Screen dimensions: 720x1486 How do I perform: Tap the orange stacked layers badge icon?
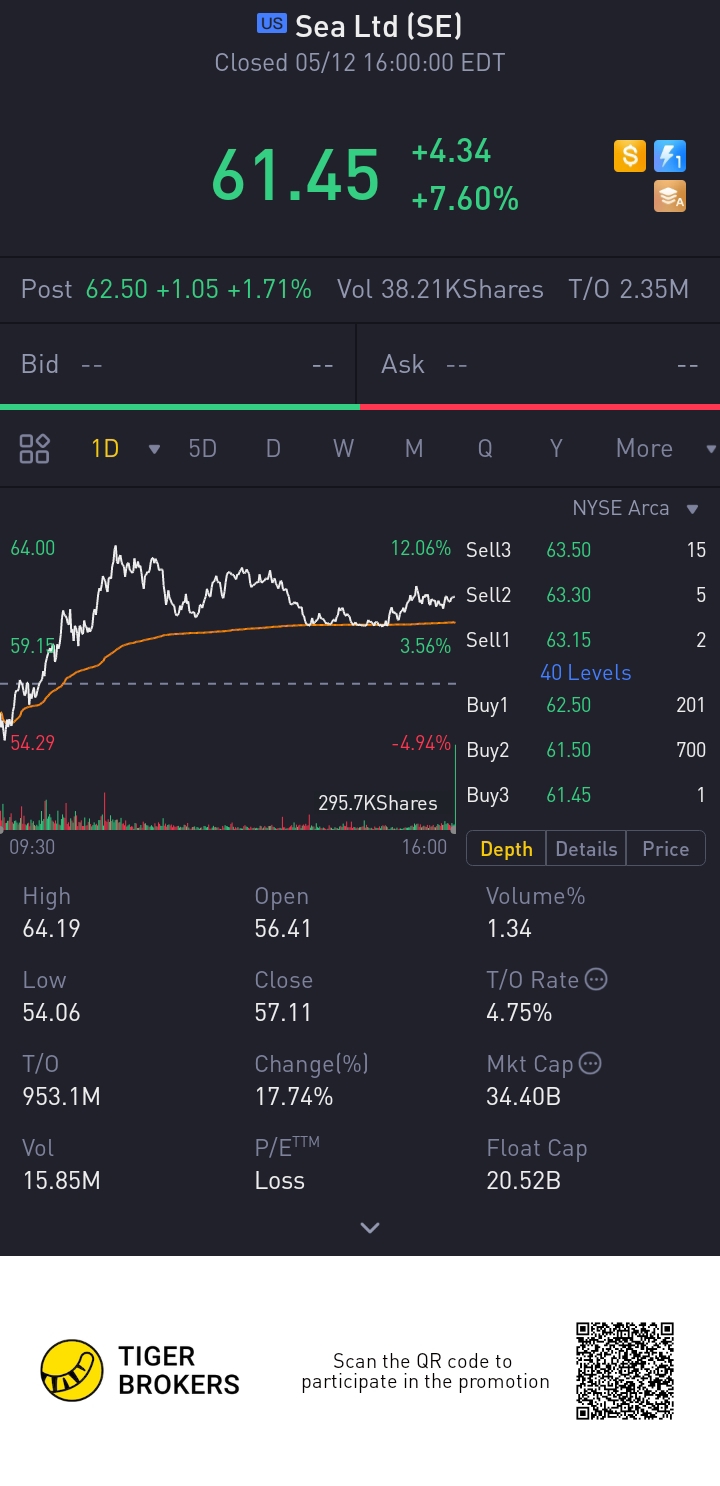coord(670,196)
